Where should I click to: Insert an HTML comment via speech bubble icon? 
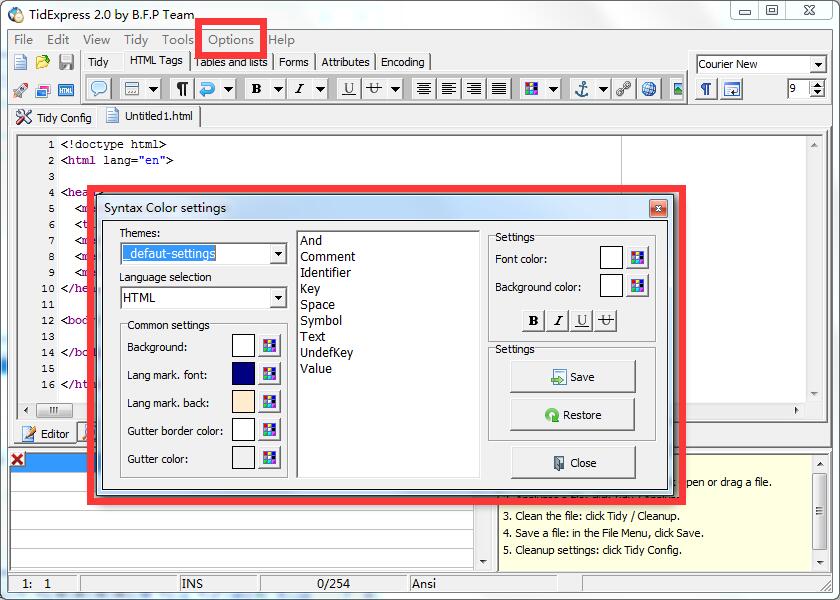[99, 88]
